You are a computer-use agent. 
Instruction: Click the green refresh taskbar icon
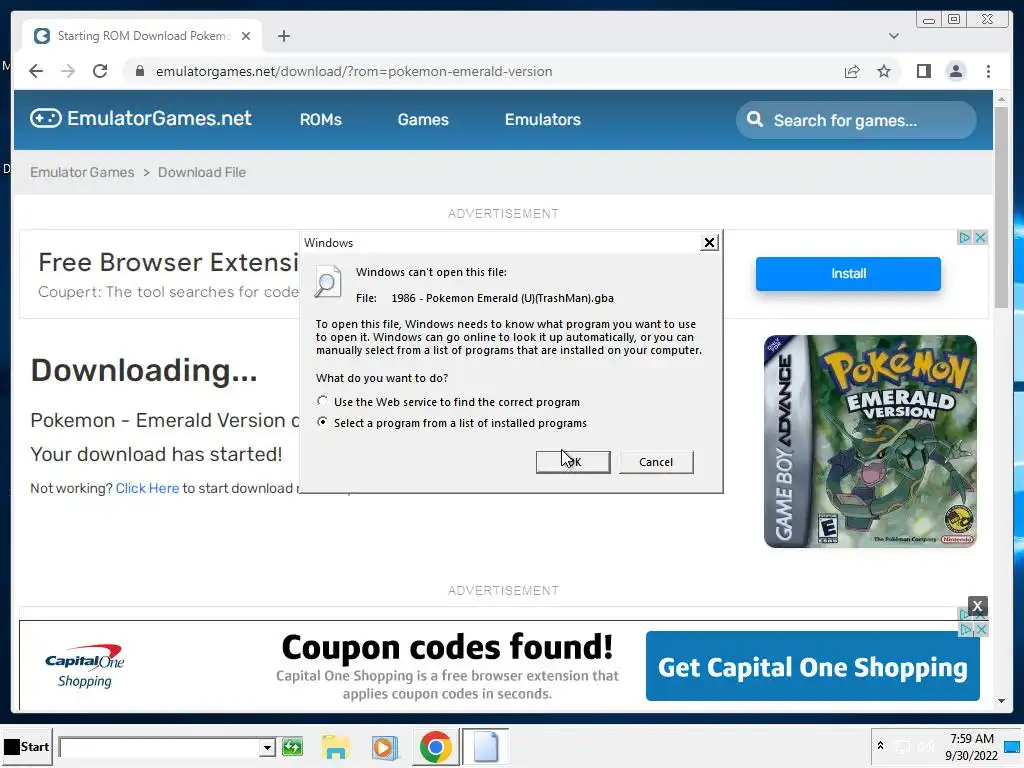point(292,746)
